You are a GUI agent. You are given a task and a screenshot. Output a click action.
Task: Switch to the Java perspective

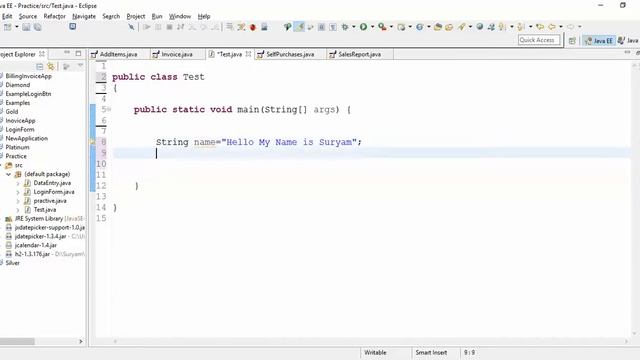(628, 40)
